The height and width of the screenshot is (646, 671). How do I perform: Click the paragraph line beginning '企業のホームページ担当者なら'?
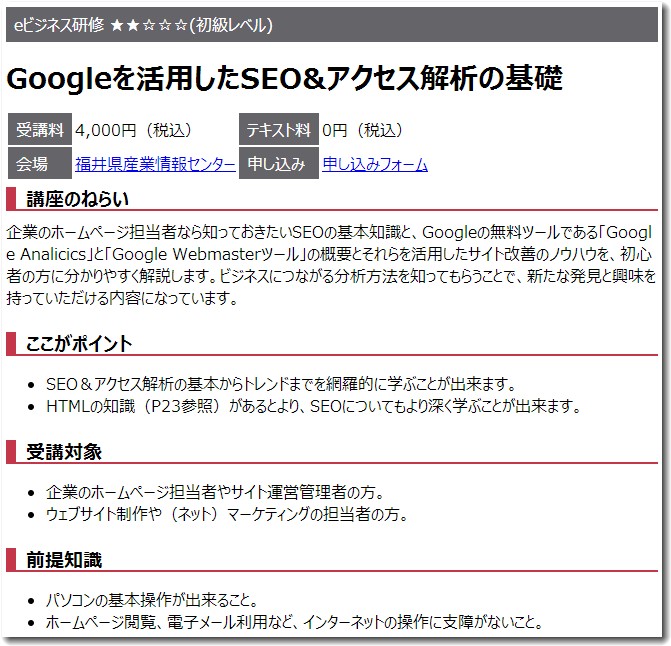(330, 232)
